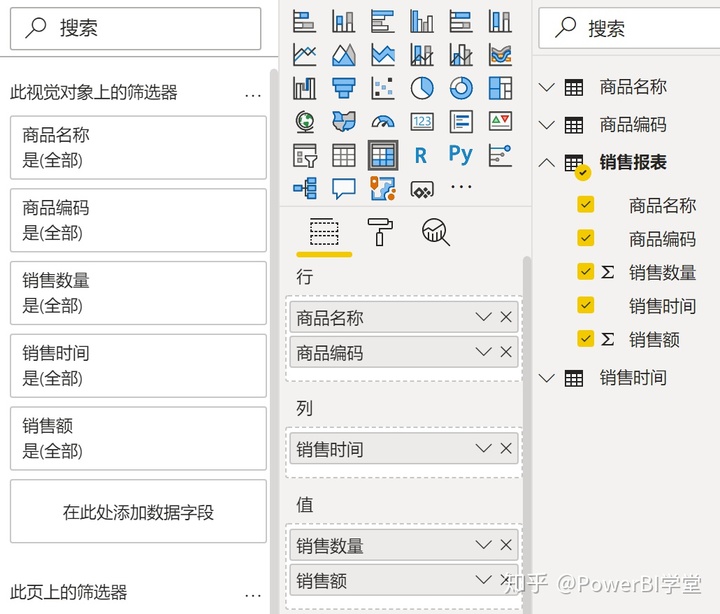Select the slicer visual

pos(304,155)
